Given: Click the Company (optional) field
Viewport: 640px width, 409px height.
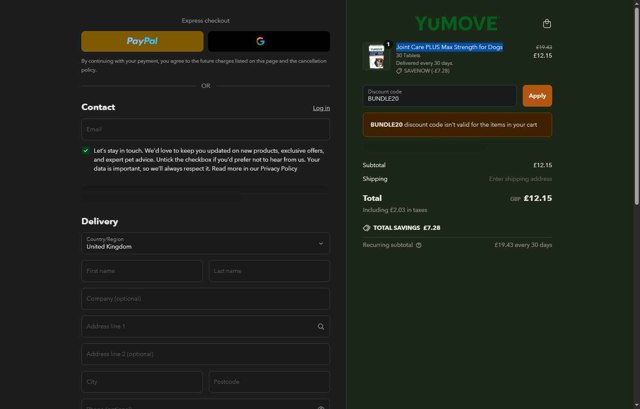Looking at the screenshot, I should click(205, 299).
